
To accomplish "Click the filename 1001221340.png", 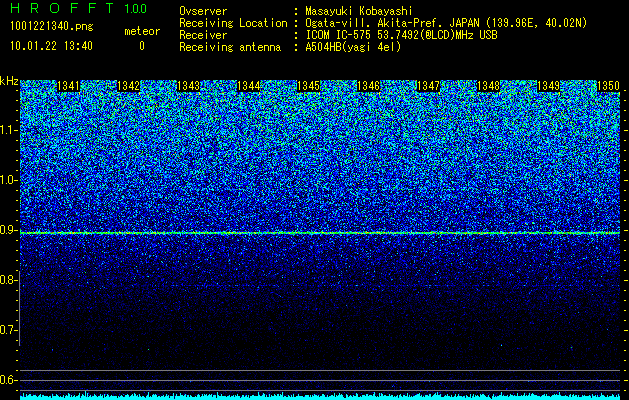I will click(52, 26).
